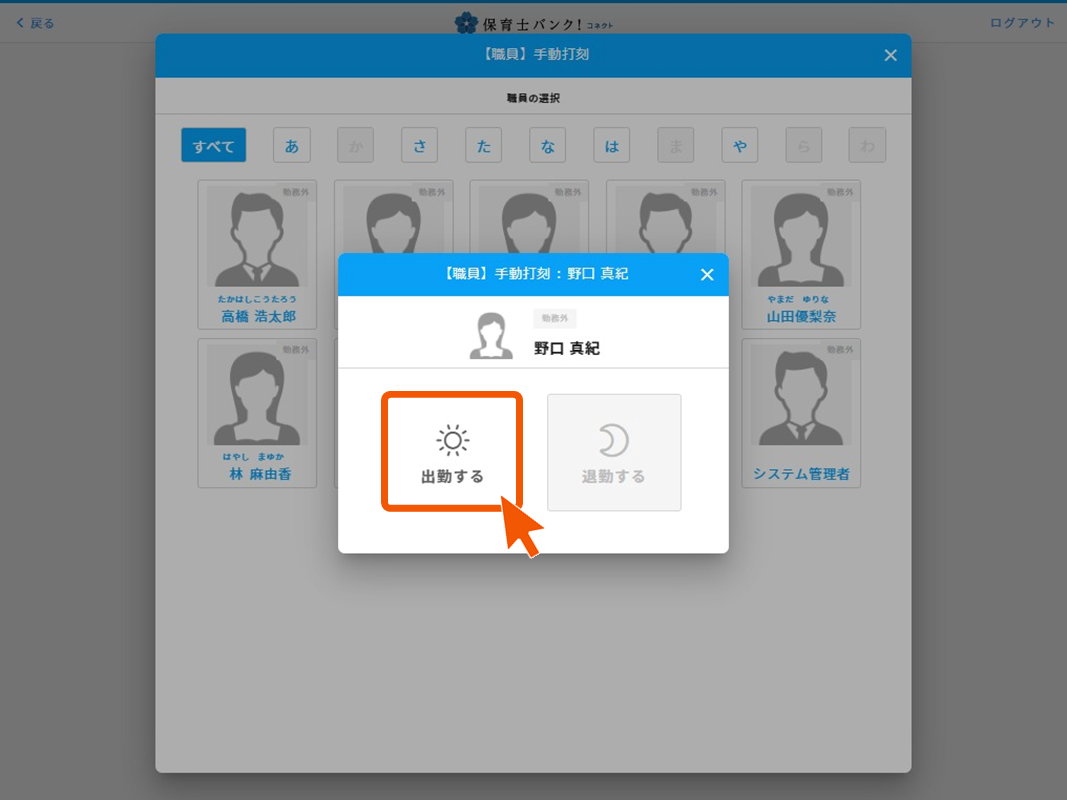
Task: Select the システム管理者 staff card
Action: 801,412
